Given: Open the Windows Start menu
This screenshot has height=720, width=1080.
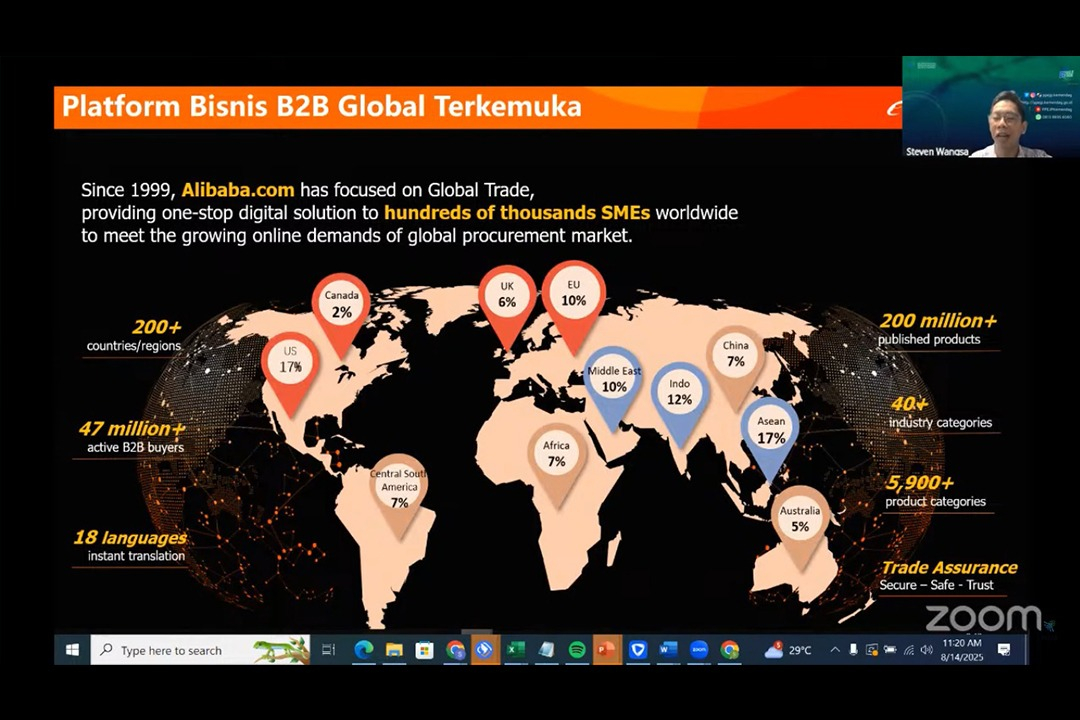Looking at the screenshot, I should click(x=72, y=650).
